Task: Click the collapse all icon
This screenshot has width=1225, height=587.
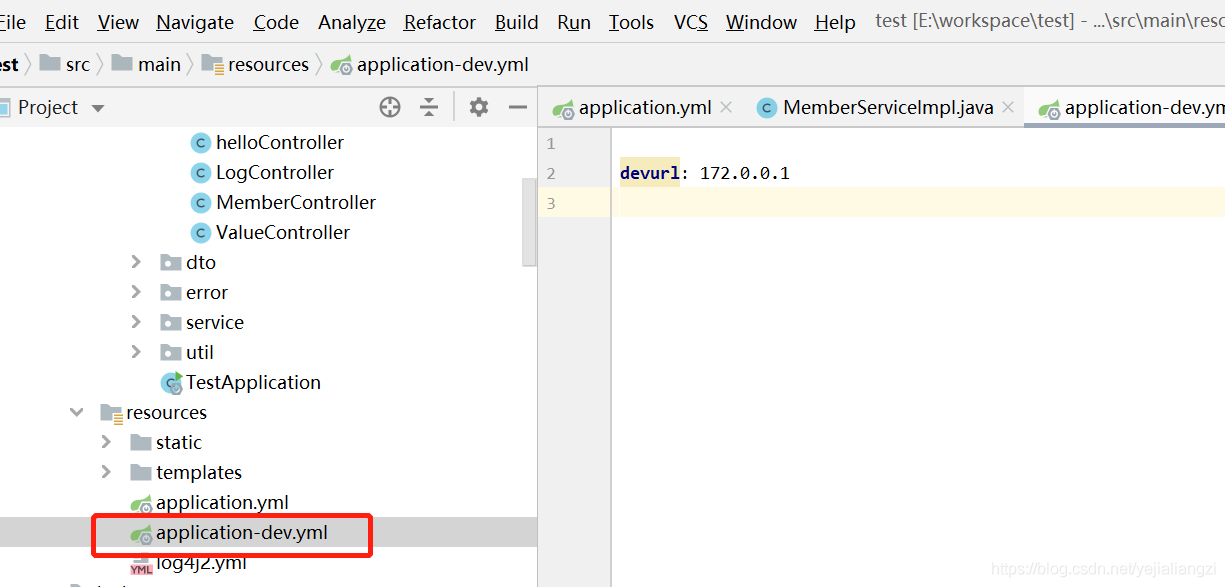Action: pos(429,107)
